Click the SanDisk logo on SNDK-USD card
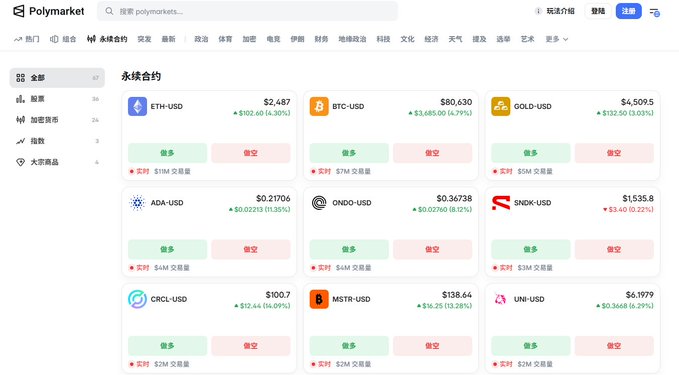679x375 pixels. (501, 203)
